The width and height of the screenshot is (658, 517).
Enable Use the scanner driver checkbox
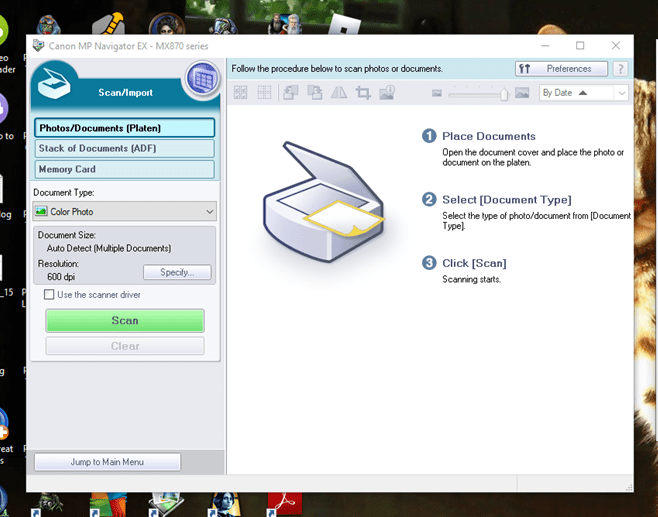click(x=49, y=295)
